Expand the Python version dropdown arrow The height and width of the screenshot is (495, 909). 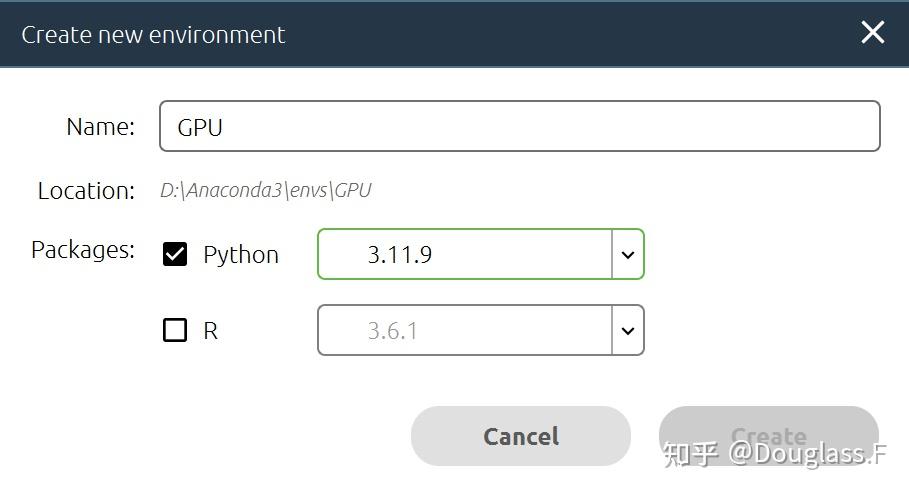(x=628, y=254)
